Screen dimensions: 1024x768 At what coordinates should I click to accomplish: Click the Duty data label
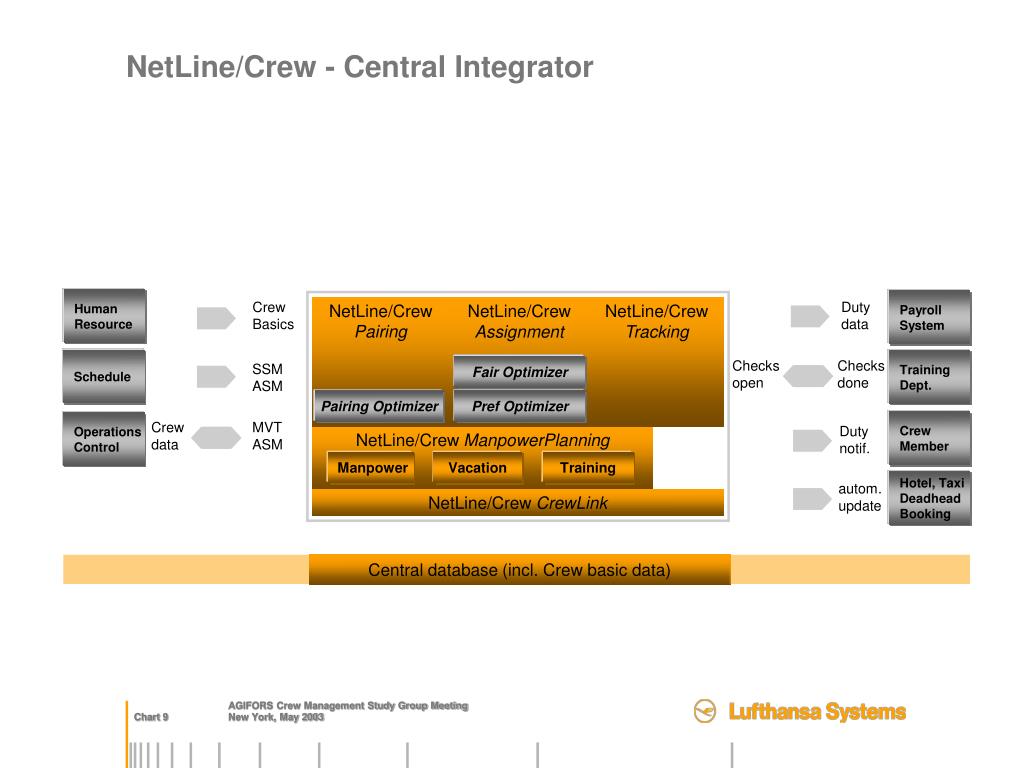click(x=855, y=315)
